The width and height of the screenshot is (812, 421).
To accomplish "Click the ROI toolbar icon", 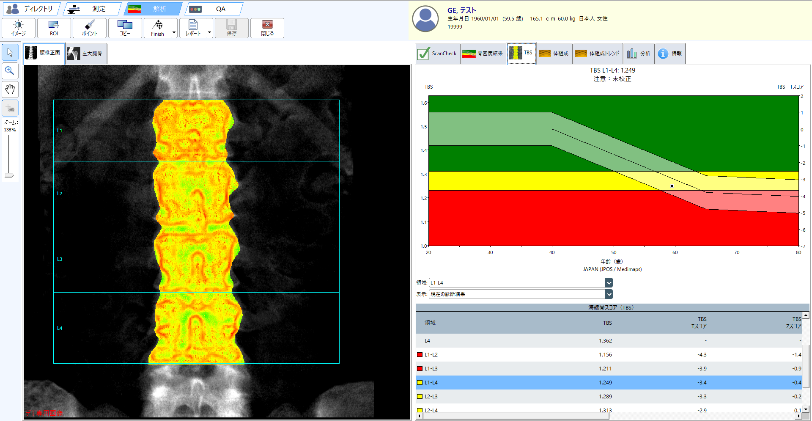I will [x=54, y=27].
